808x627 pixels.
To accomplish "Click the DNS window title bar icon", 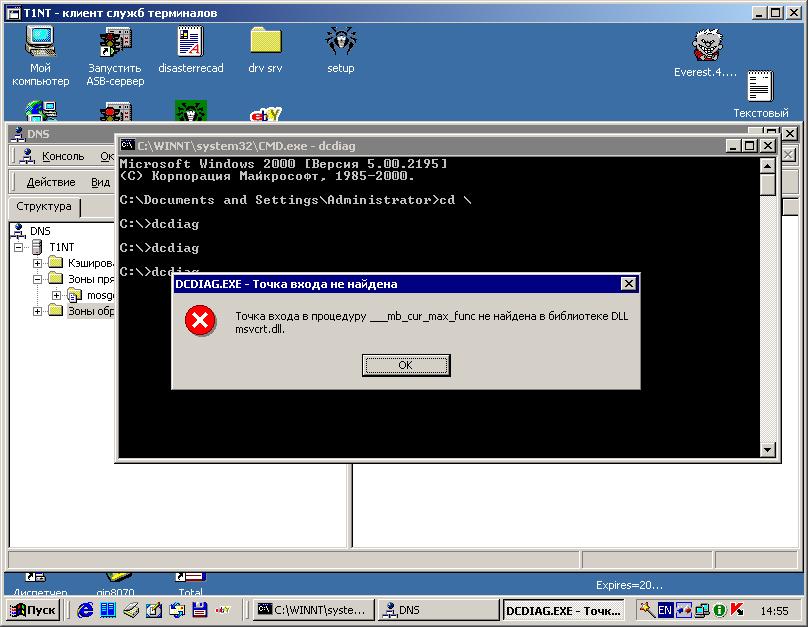I will click(18, 134).
